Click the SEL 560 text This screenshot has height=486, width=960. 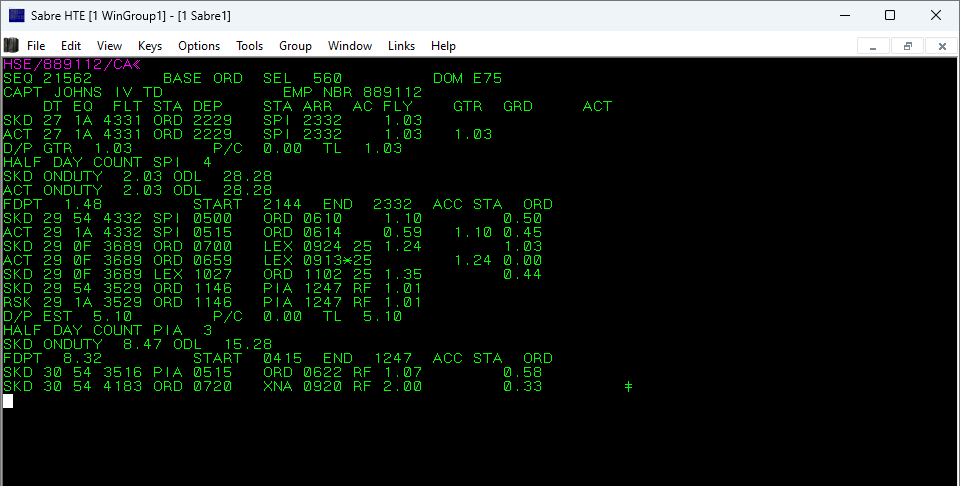pos(302,79)
